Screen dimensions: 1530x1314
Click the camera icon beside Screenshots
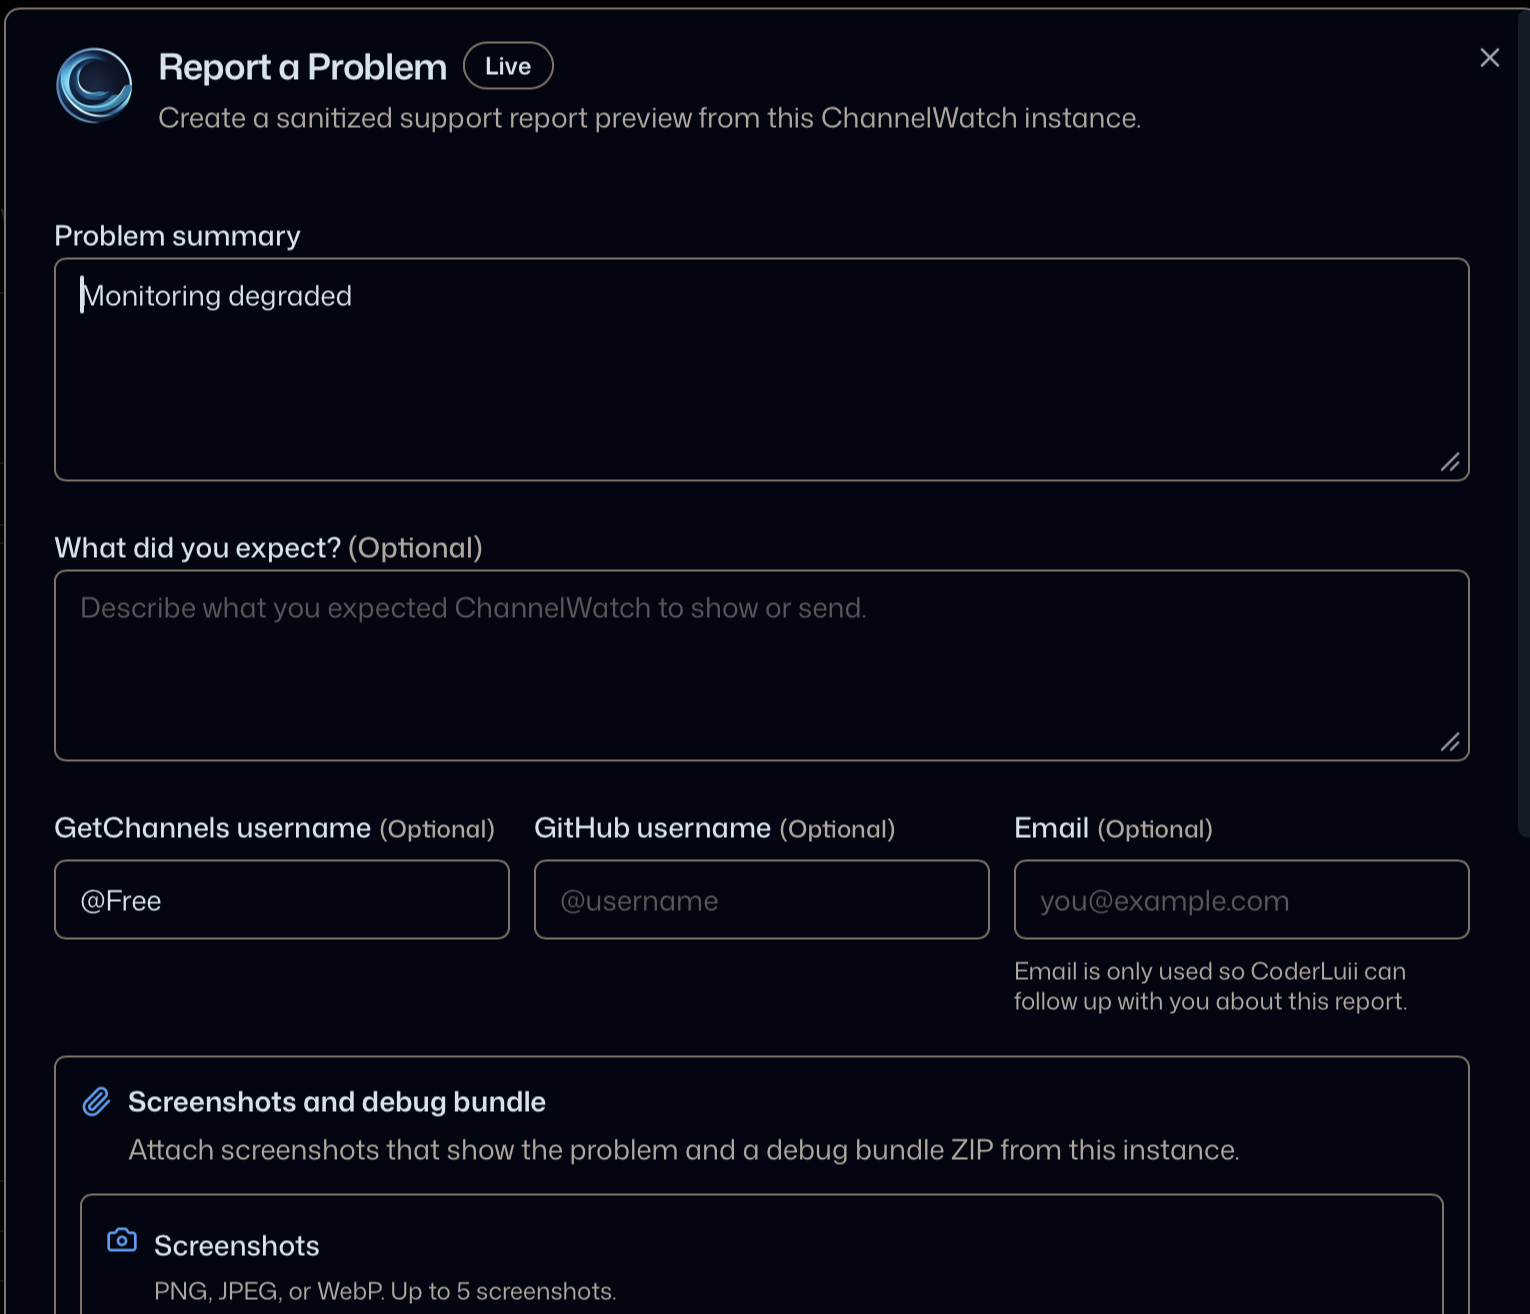(x=122, y=1240)
